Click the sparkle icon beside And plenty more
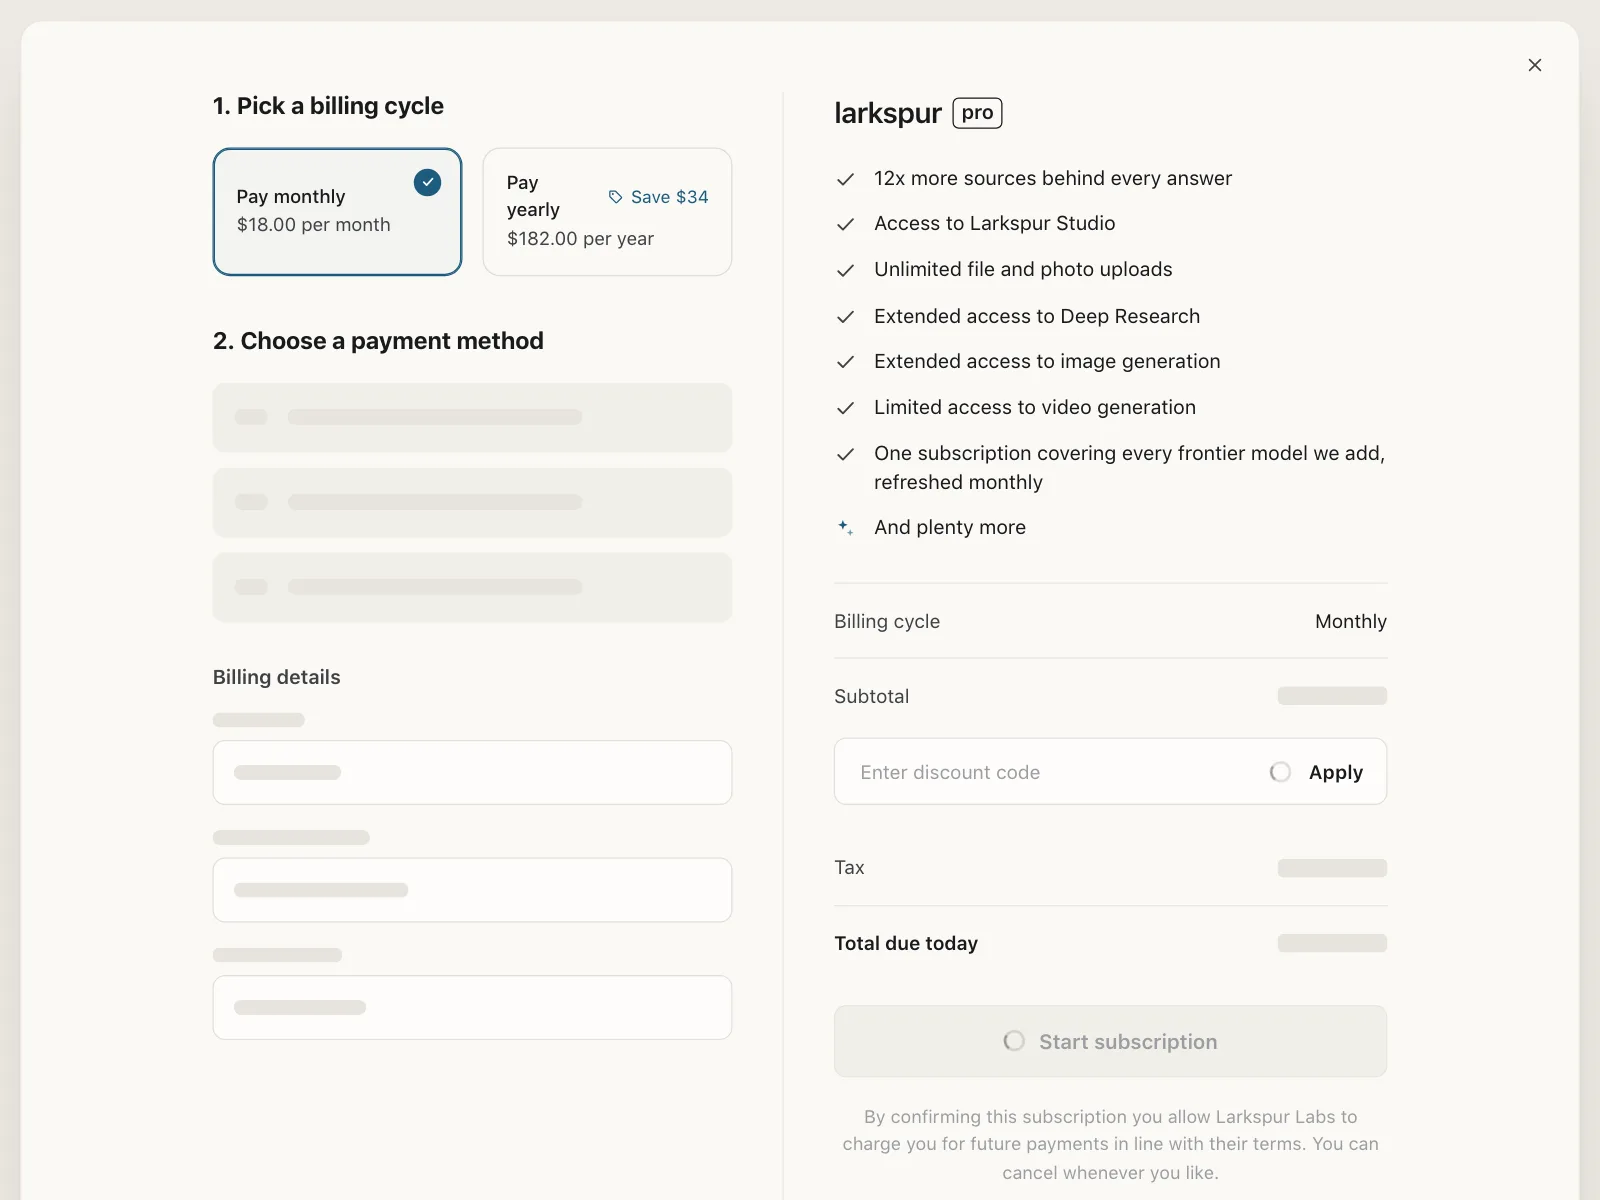1600x1200 pixels. (x=845, y=527)
